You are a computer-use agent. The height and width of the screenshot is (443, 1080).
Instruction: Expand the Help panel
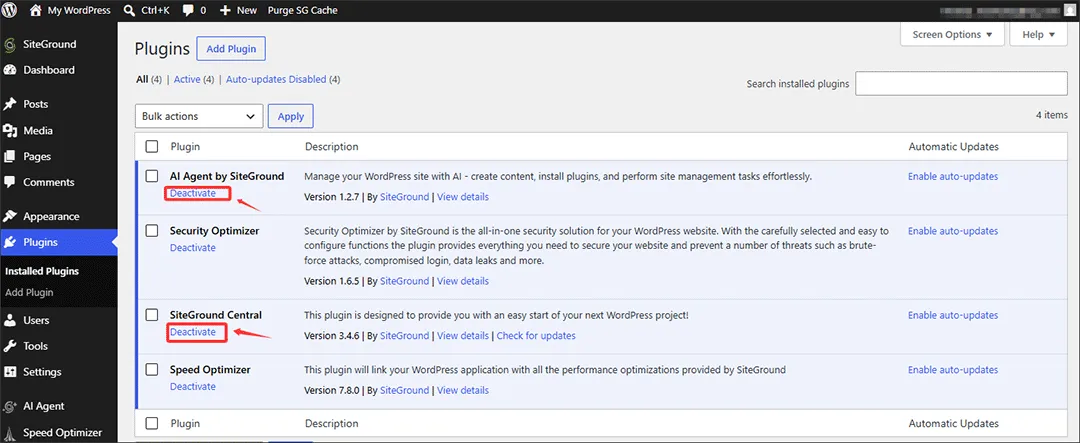(1039, 34)
